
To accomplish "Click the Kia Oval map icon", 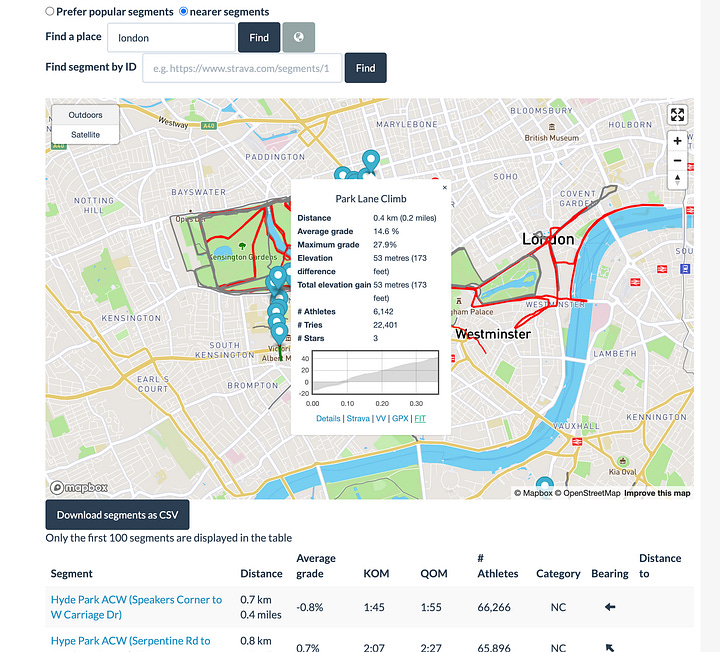I will click(622, 461).
